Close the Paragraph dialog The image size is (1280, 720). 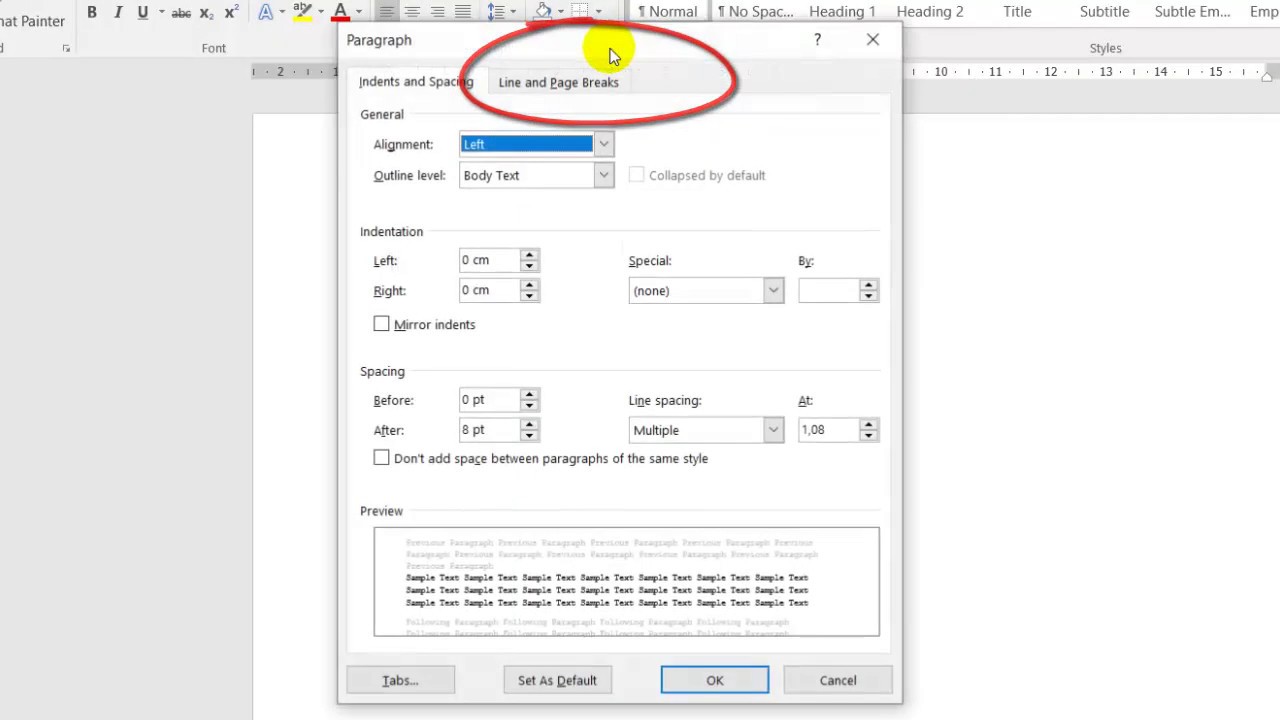coord(873,40)
